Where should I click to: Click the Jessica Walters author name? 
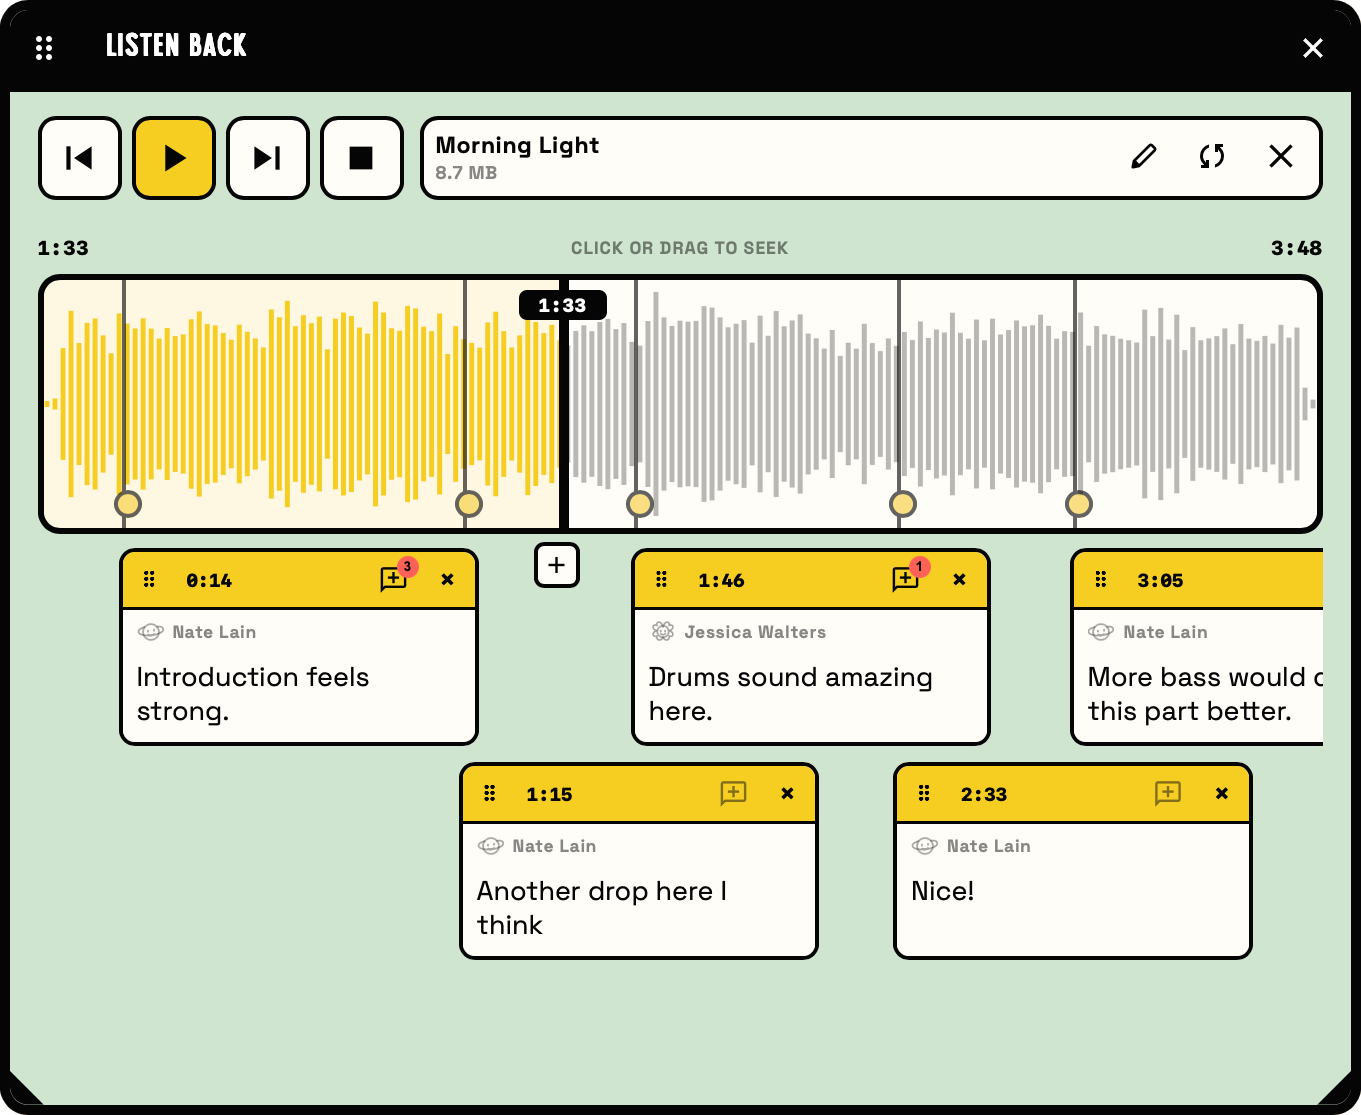[755, 632]
